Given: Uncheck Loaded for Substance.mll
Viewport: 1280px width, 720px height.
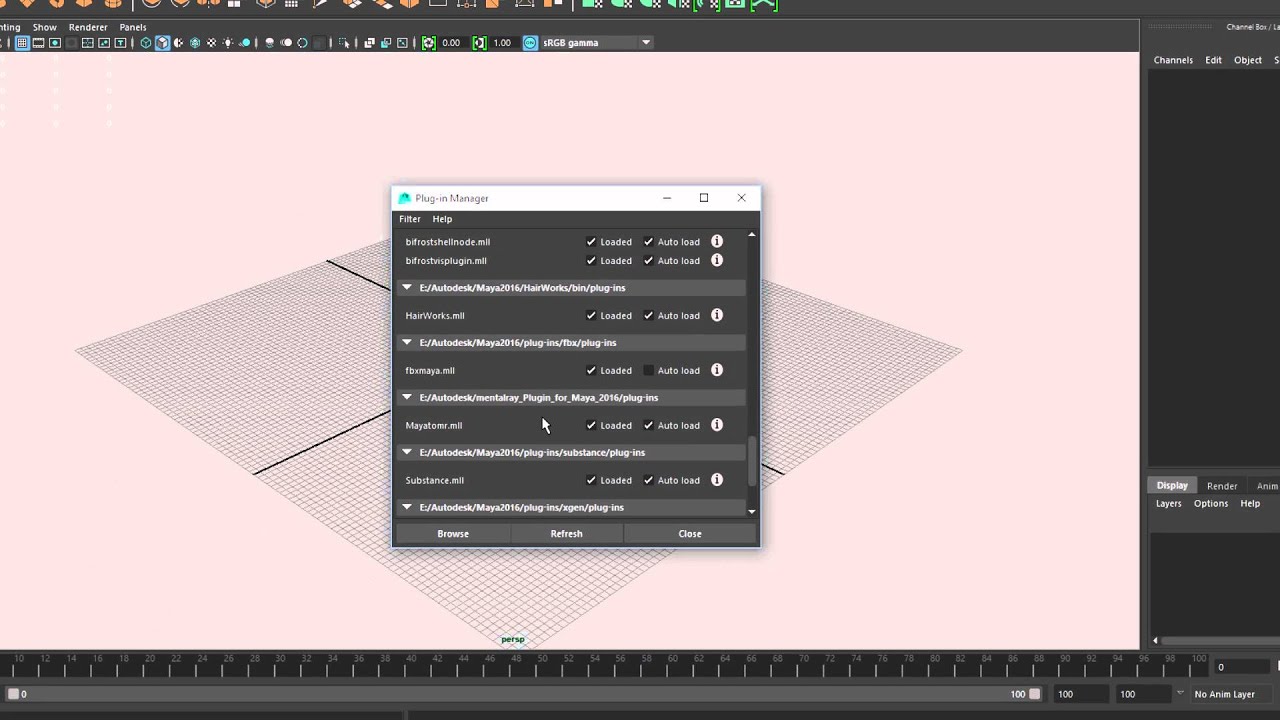Looking at the screenshot, I should click(x=591, y=480).
